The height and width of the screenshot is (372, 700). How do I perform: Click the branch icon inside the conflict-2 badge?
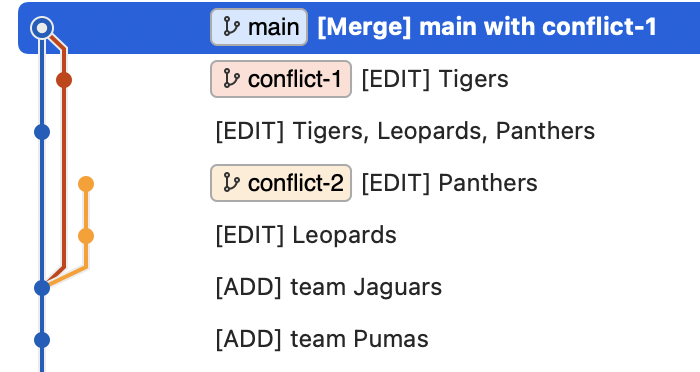[x=231, y=183]
